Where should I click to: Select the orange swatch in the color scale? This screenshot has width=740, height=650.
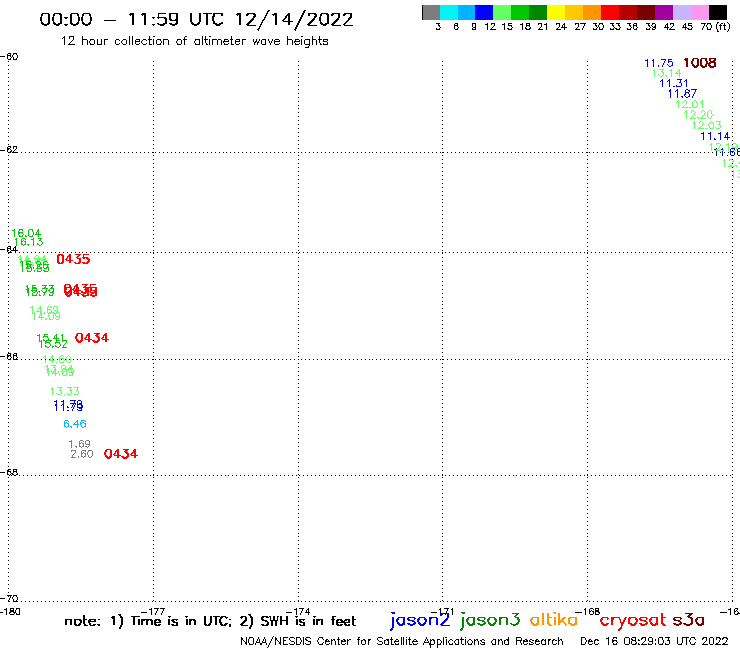(592, 12)
